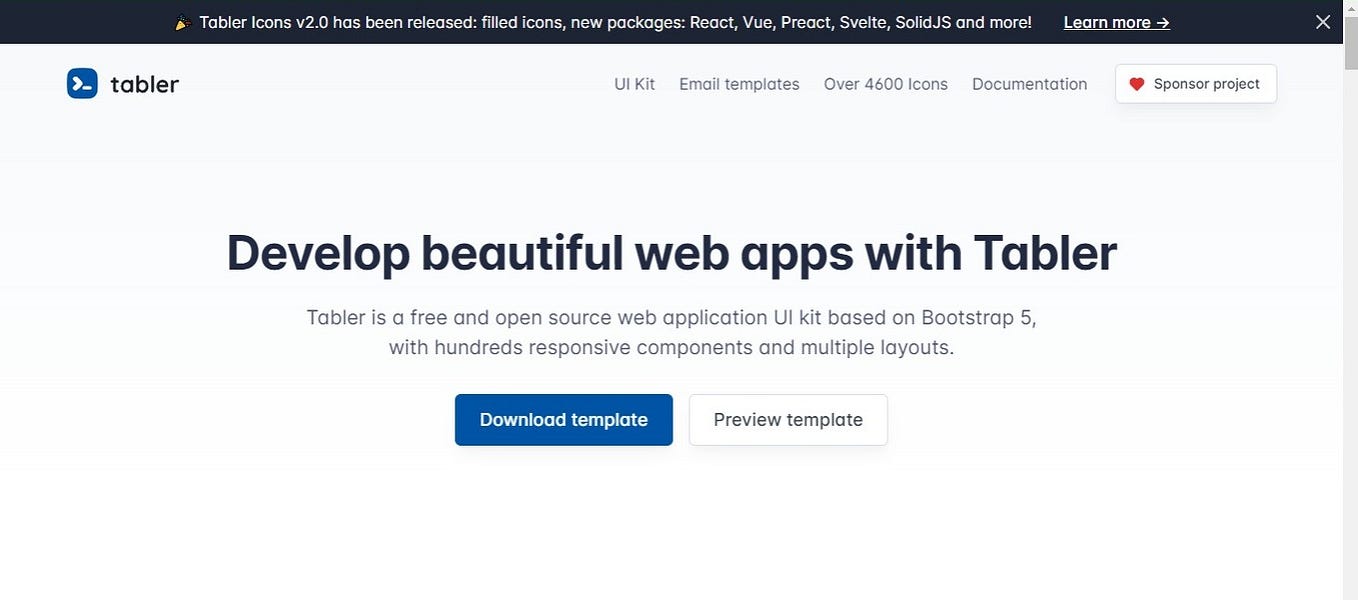Open the UI Kit navigation item
Screen dimensions: 1358x600
[x=633, y=84]
